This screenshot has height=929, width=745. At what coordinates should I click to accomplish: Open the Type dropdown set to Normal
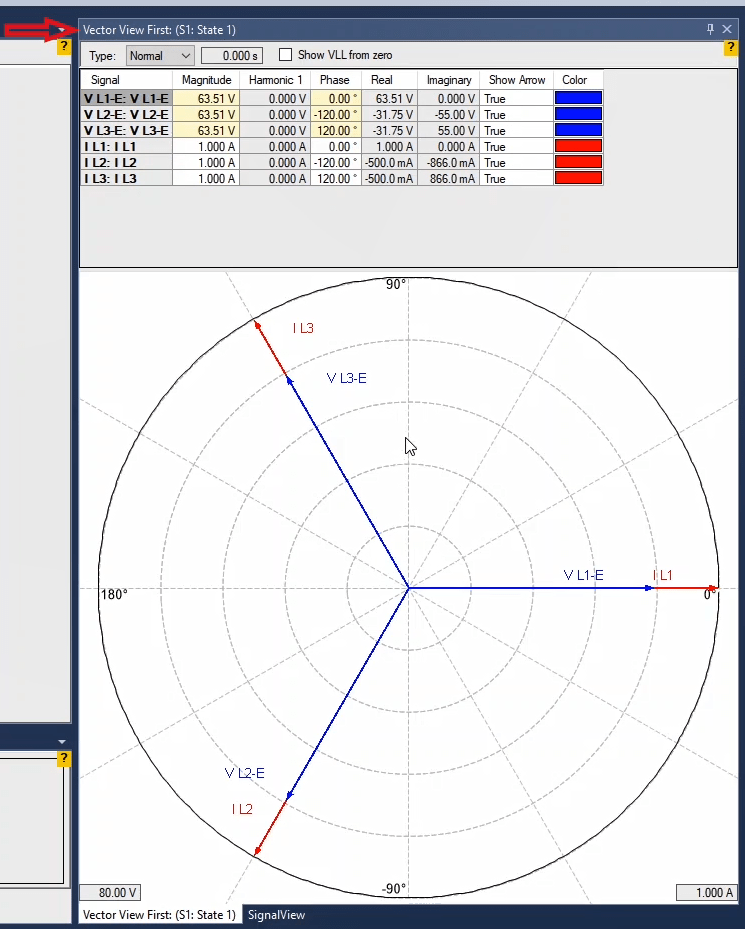pos(160,56)
